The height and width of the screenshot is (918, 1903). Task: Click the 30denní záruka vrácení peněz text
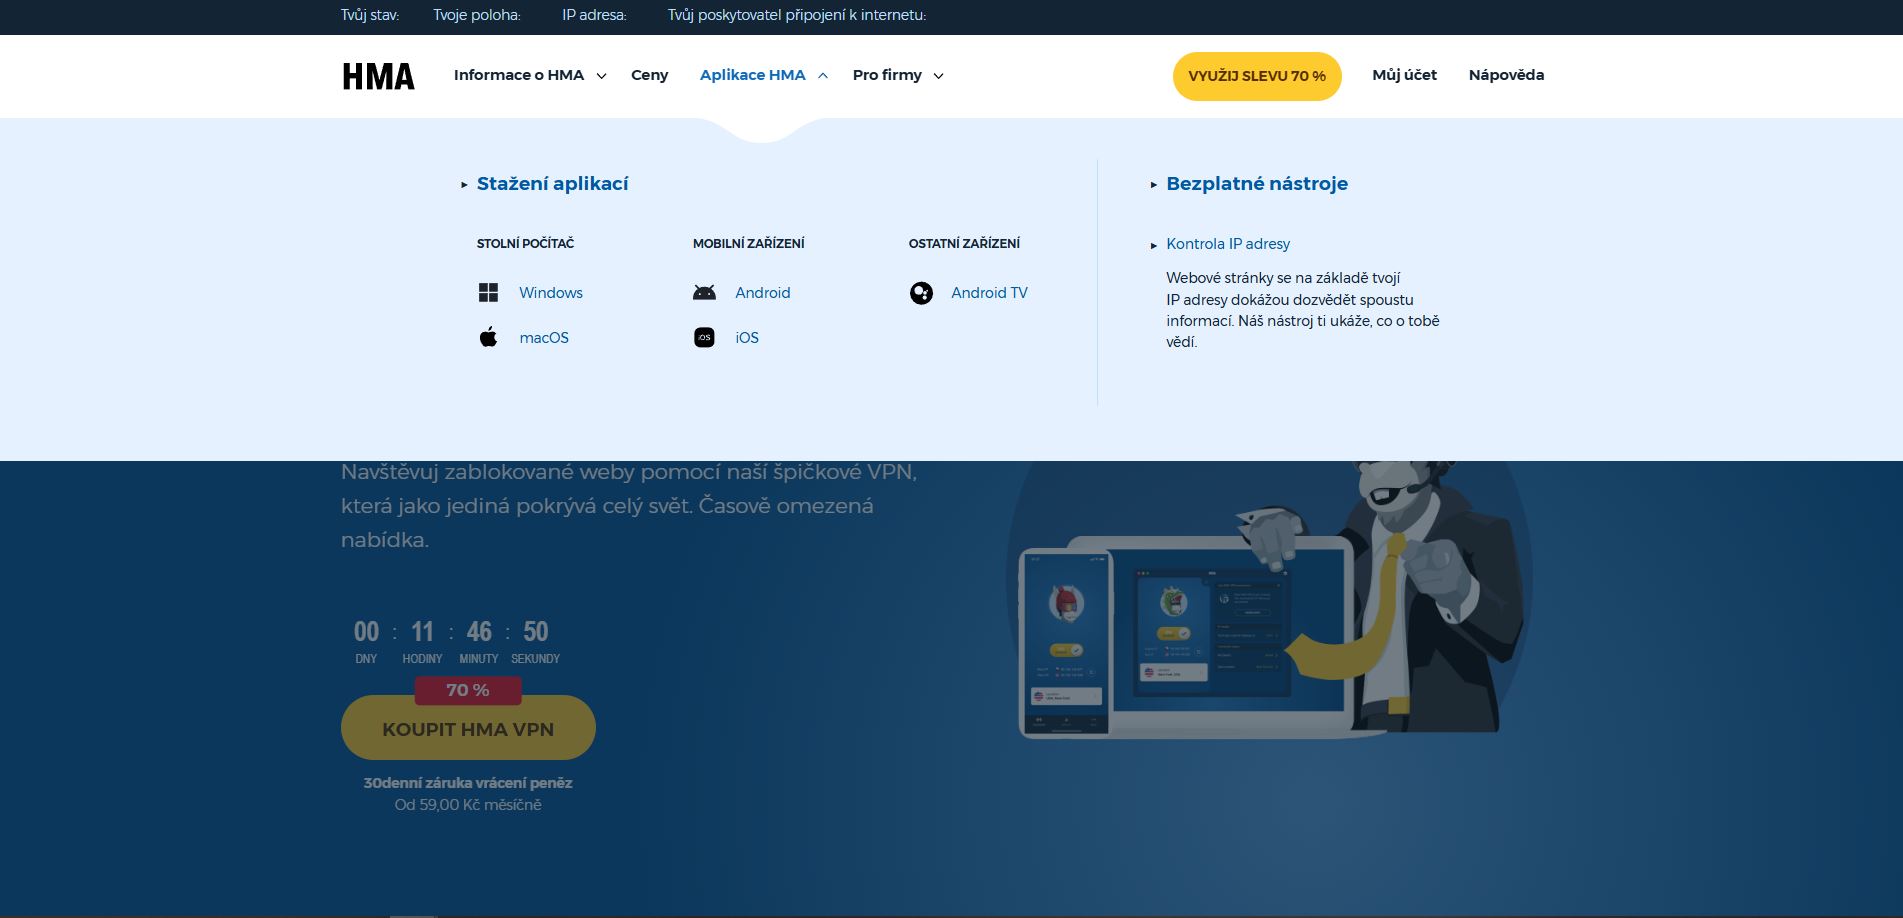pos(468,783)
